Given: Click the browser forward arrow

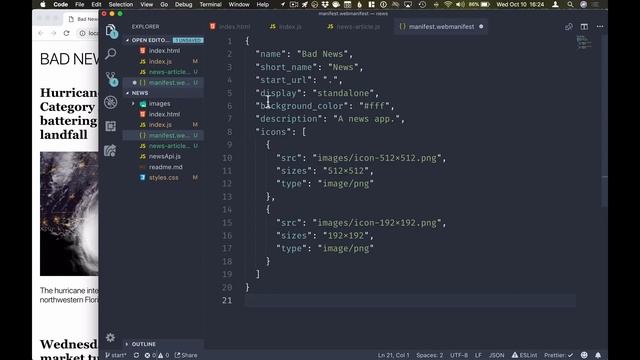Looking at the screenshot, I should 53,33.
